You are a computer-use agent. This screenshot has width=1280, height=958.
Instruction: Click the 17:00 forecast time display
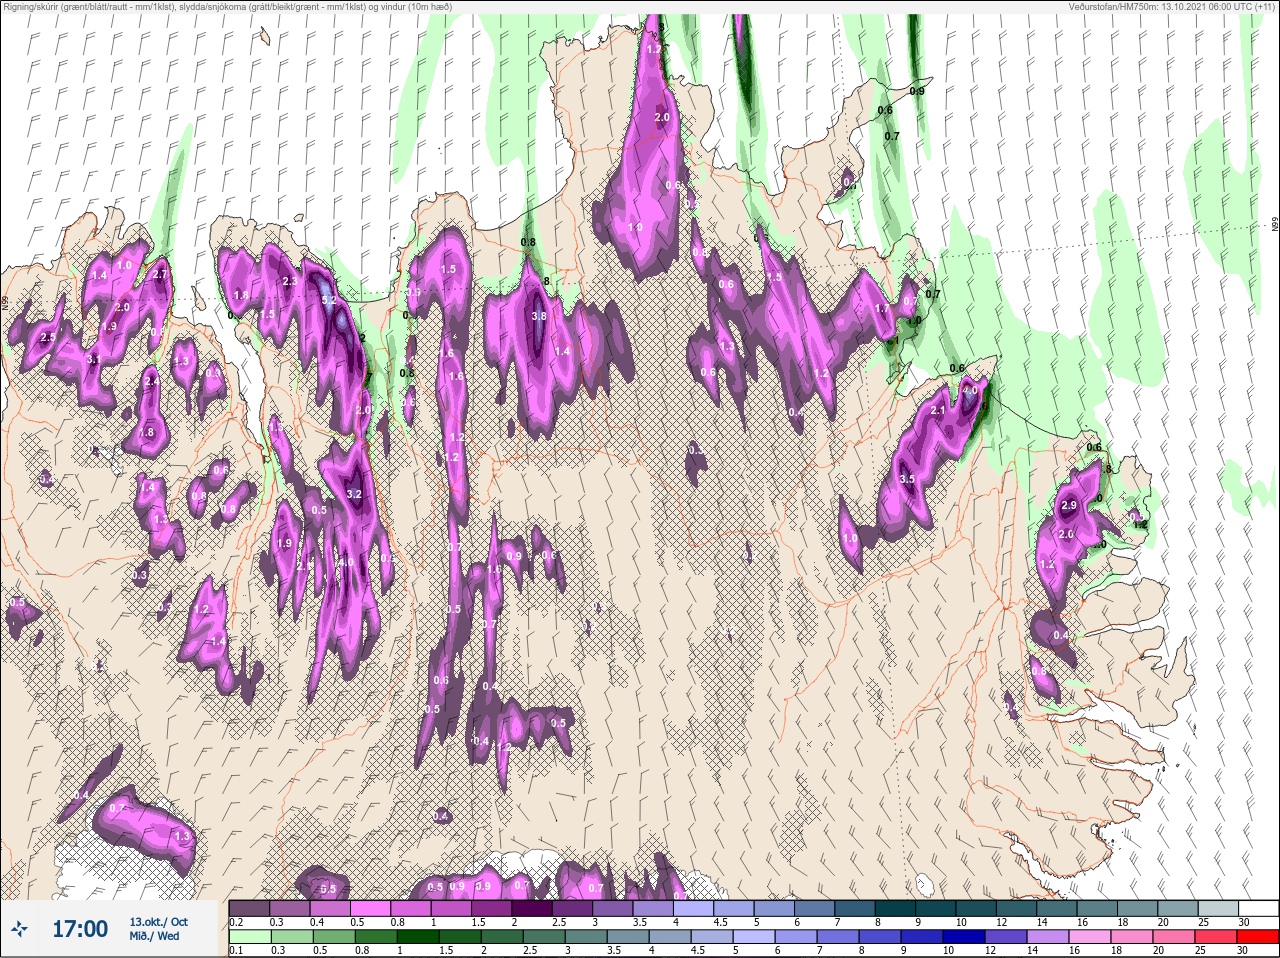coord(80,929)
